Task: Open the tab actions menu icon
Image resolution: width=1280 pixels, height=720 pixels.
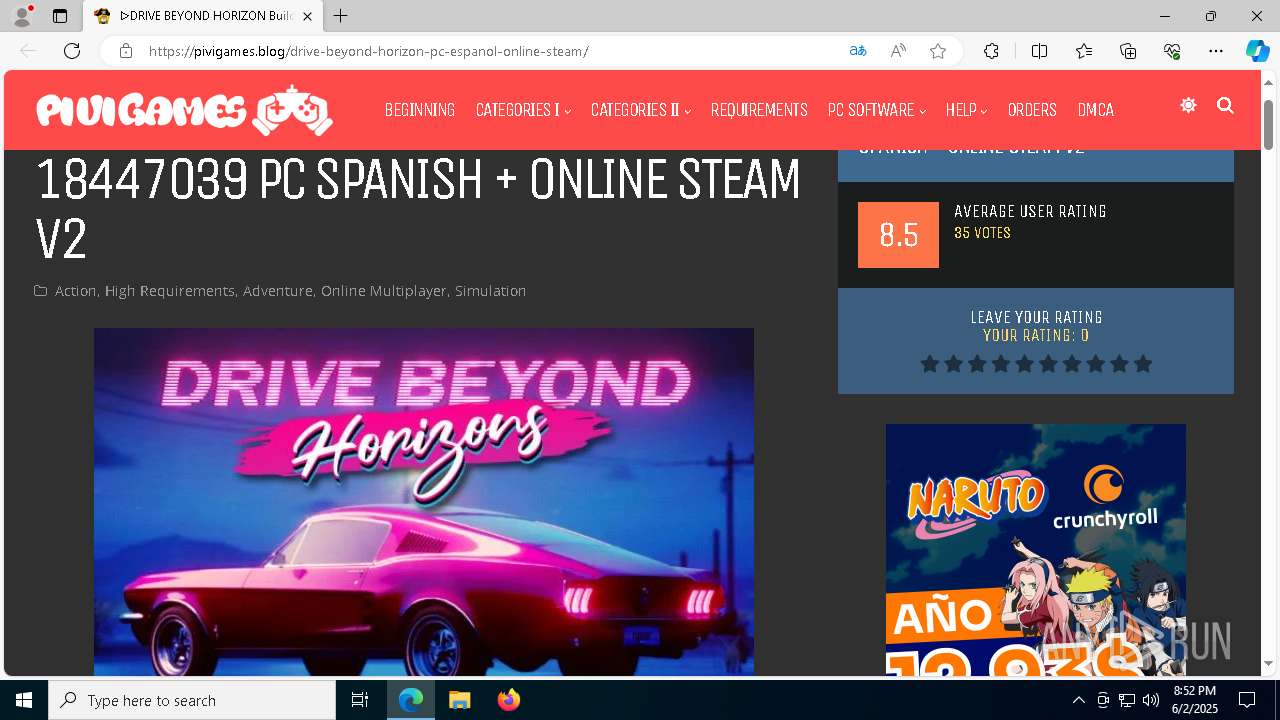Action: click(60, 16)
